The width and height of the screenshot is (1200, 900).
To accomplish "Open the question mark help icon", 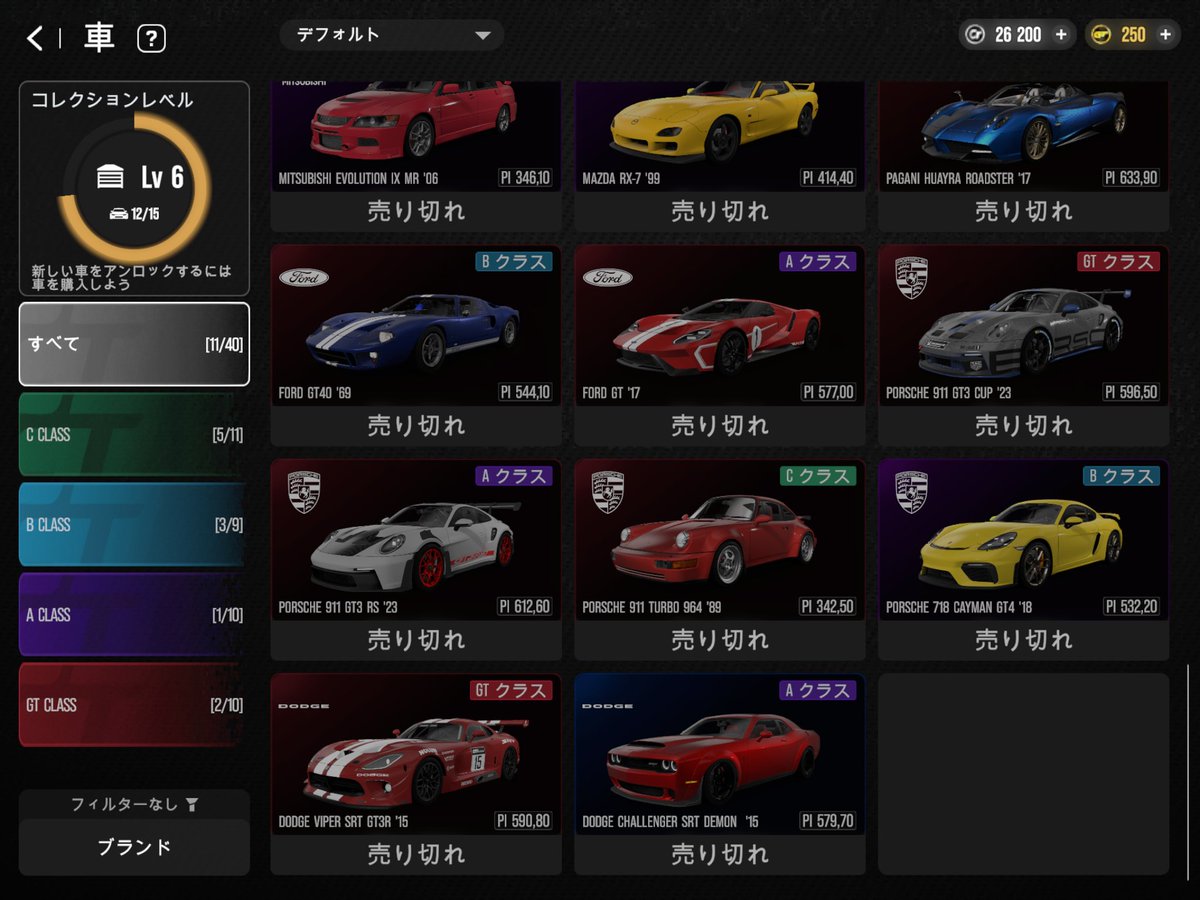I will [151, 39].
